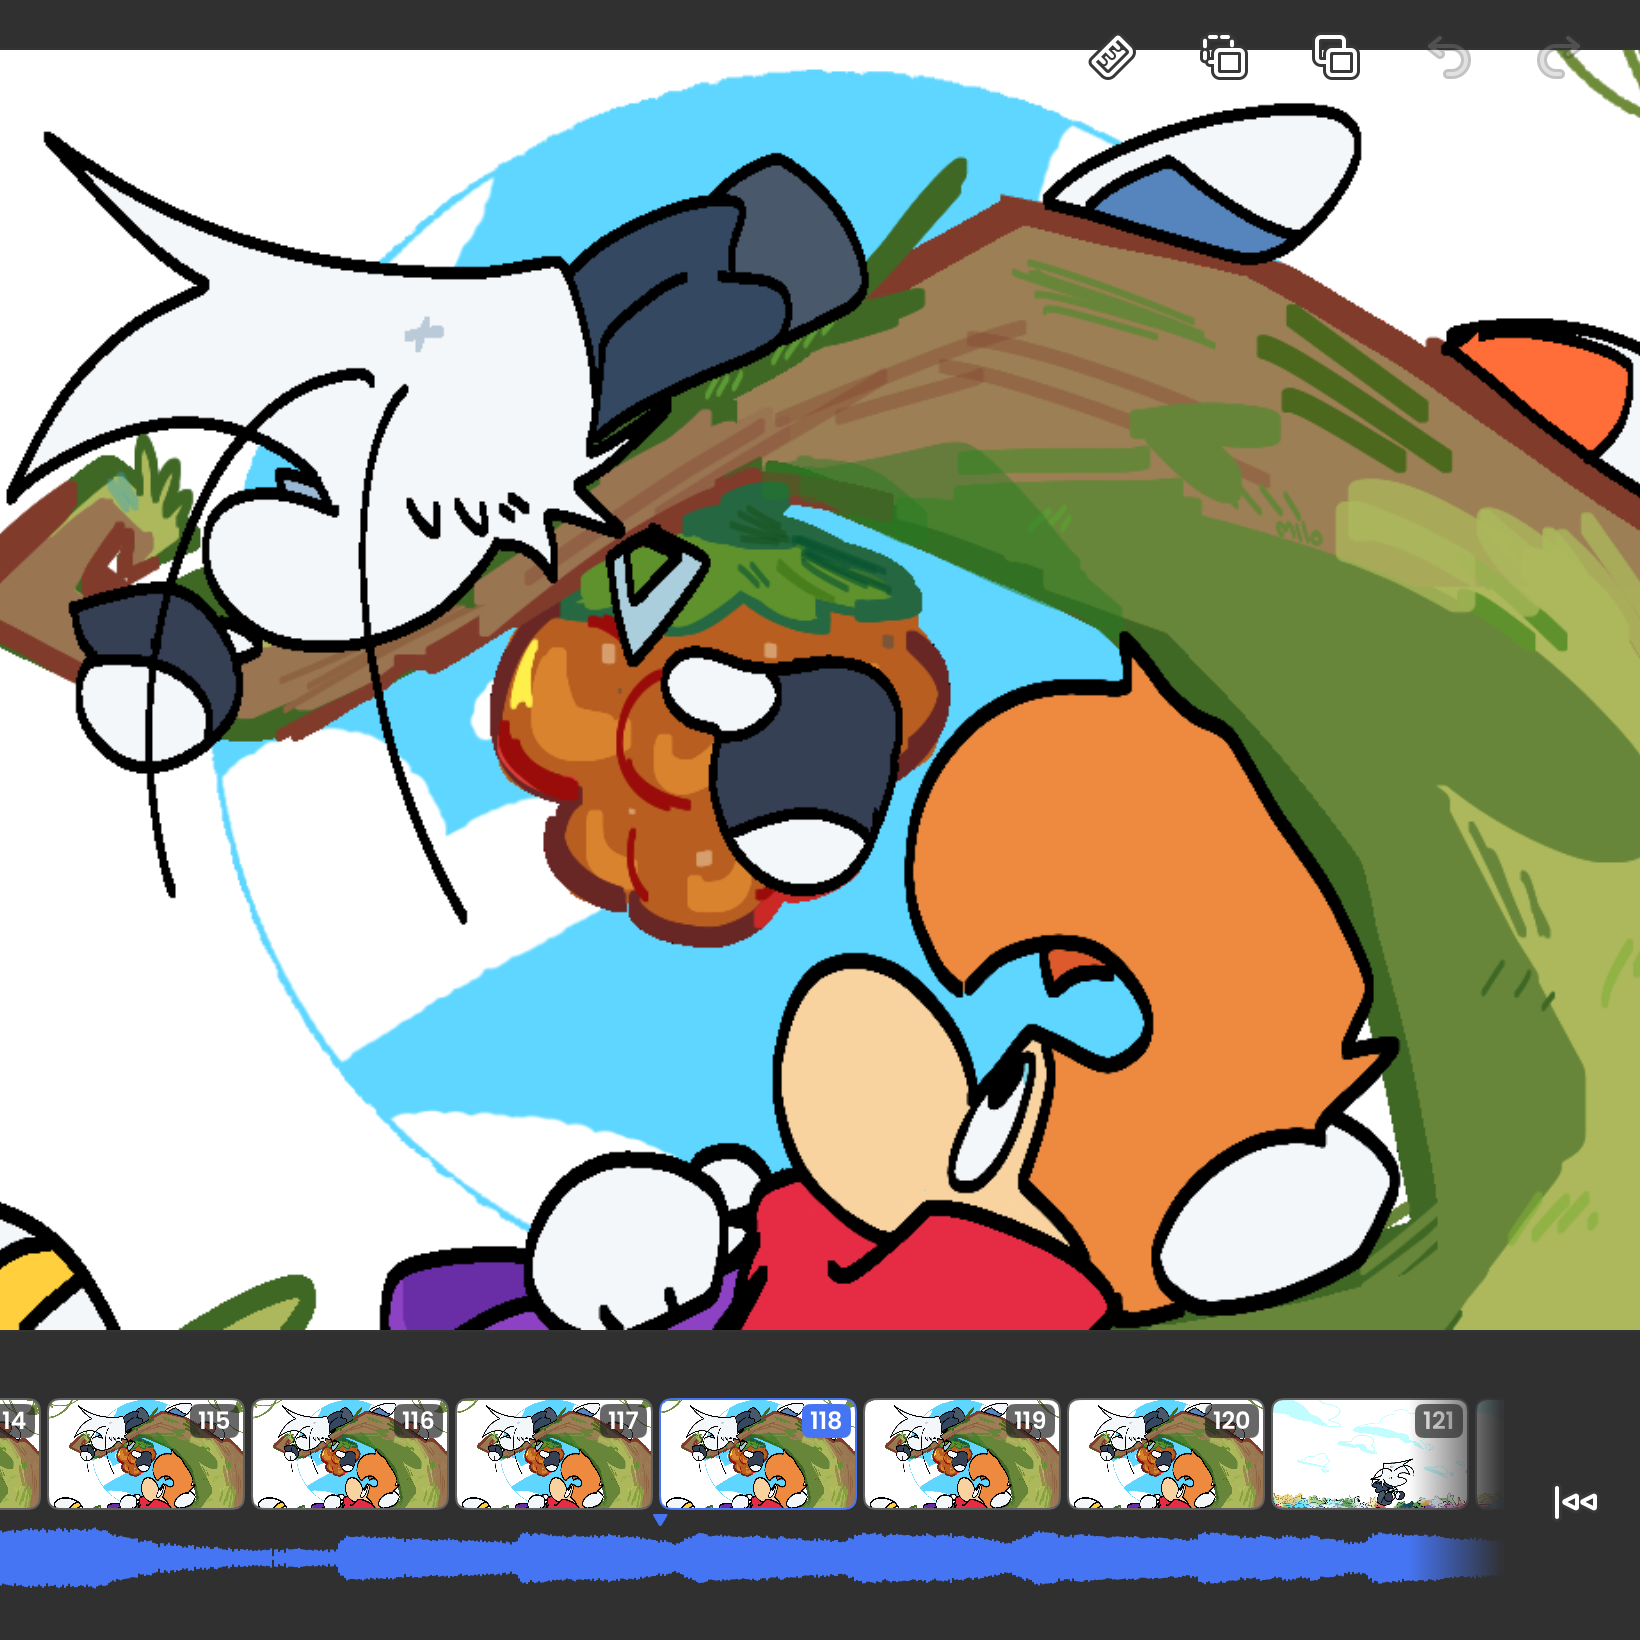Undo the last stroke
Image resolution: width=1640 pixels, height=1640 pixels.
pos(1449,58)
